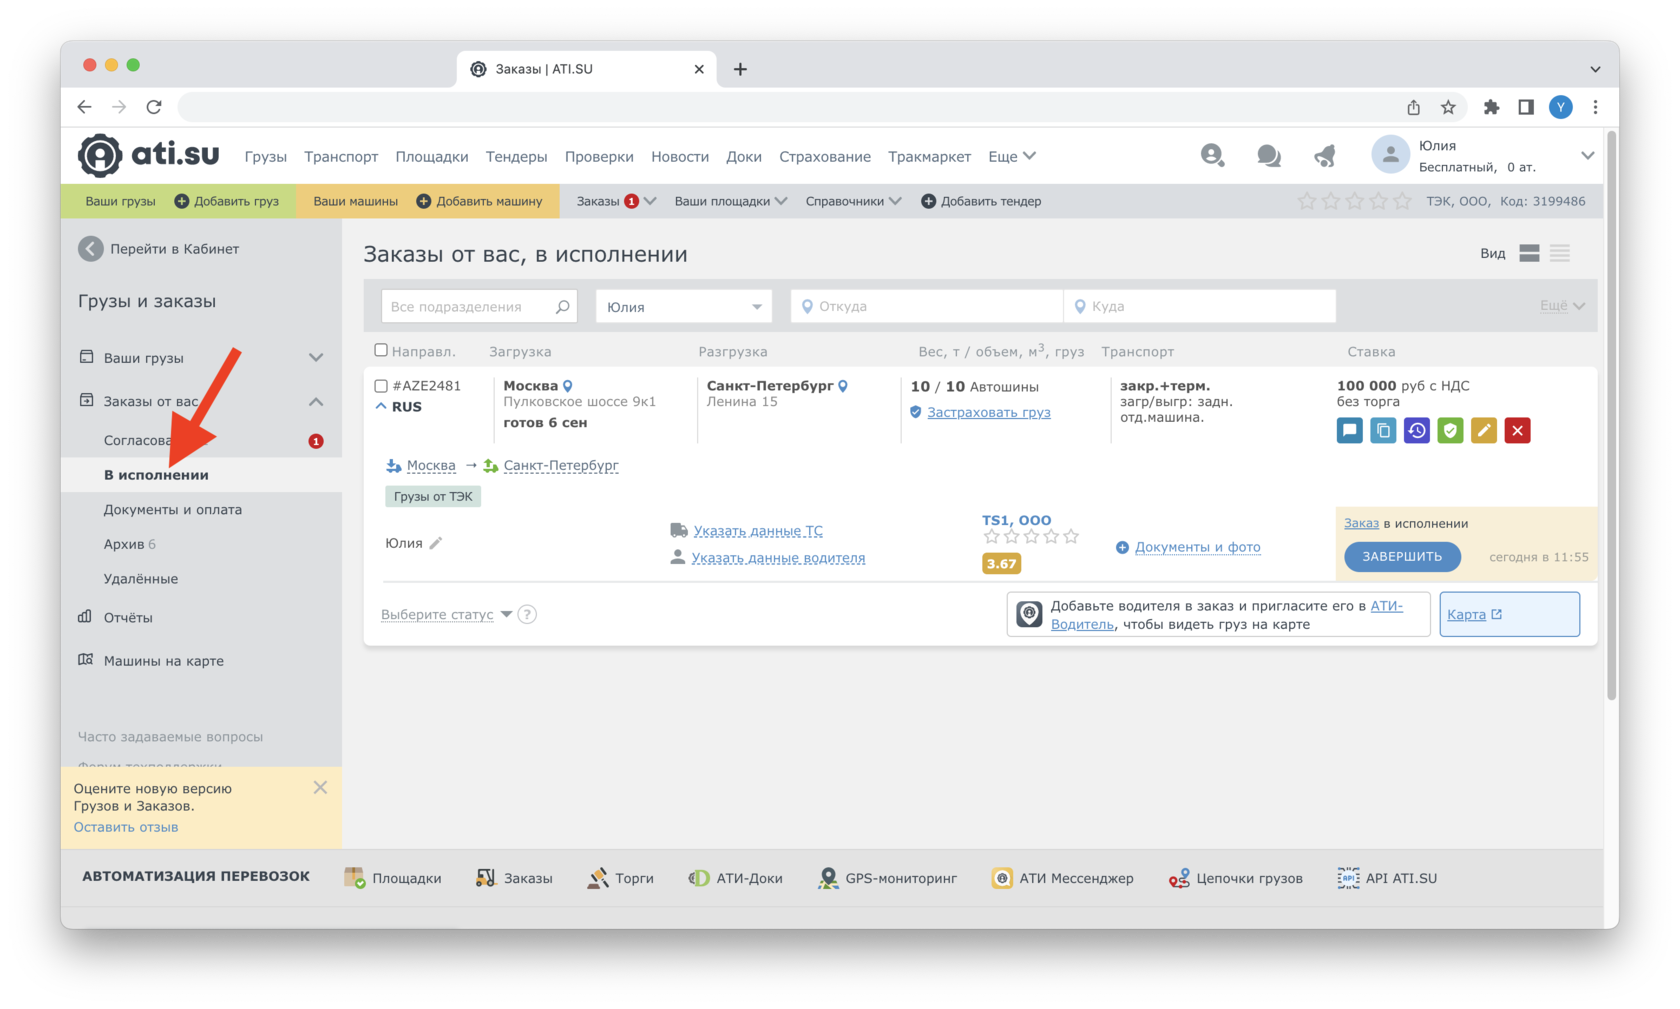1680x1009 pixels.
Task: Open order history clock icon
Action: (x=1416, y=431)
